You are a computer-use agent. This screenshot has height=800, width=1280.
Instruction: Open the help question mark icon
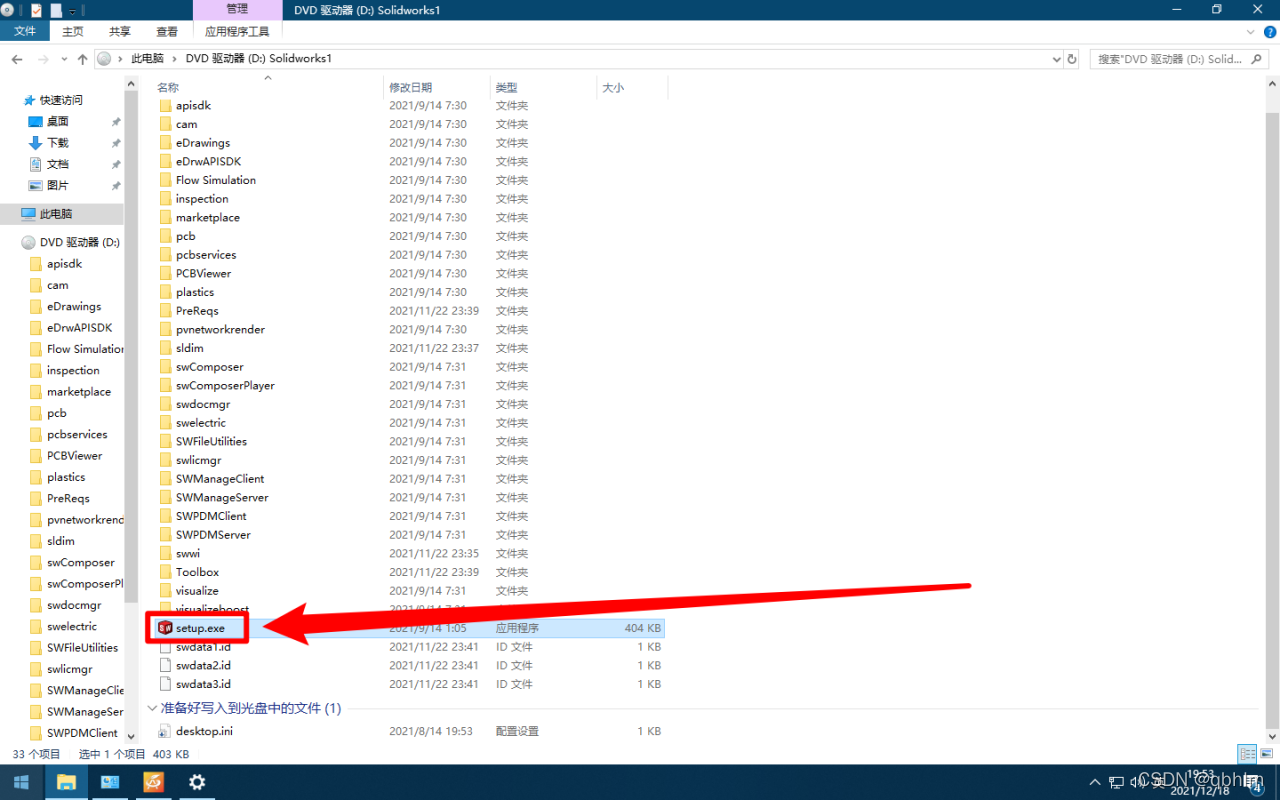tap(1270, 32)
